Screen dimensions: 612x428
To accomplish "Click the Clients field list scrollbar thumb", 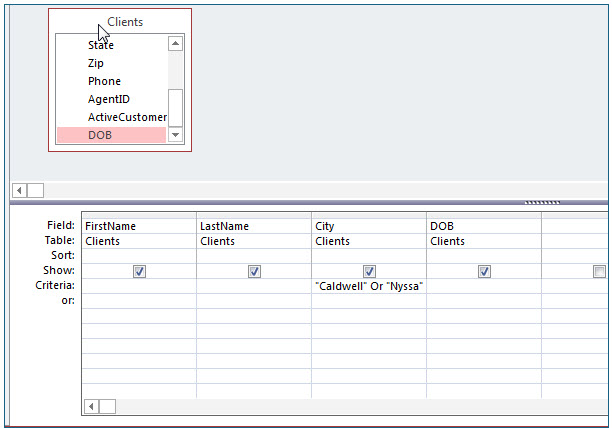I will click(175, 108).
